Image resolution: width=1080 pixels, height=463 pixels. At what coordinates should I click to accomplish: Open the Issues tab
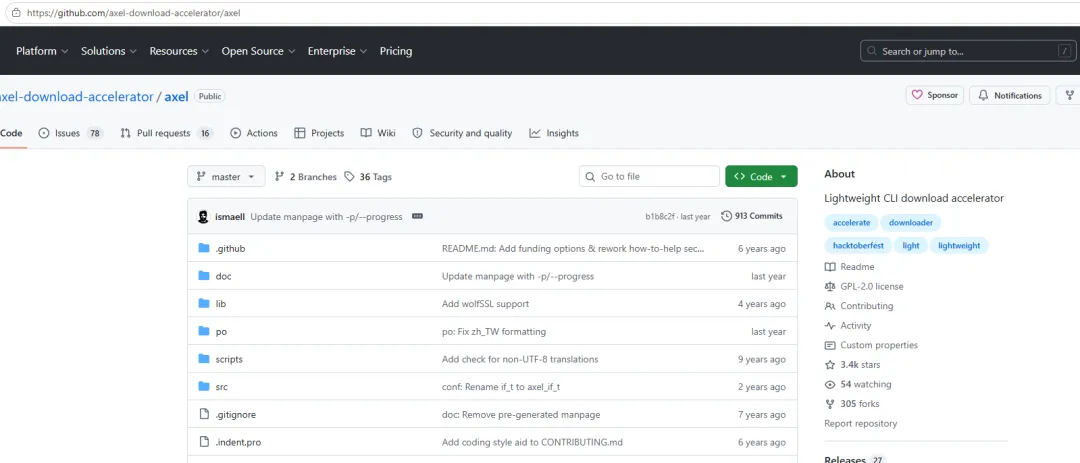(x=70, y=133)
